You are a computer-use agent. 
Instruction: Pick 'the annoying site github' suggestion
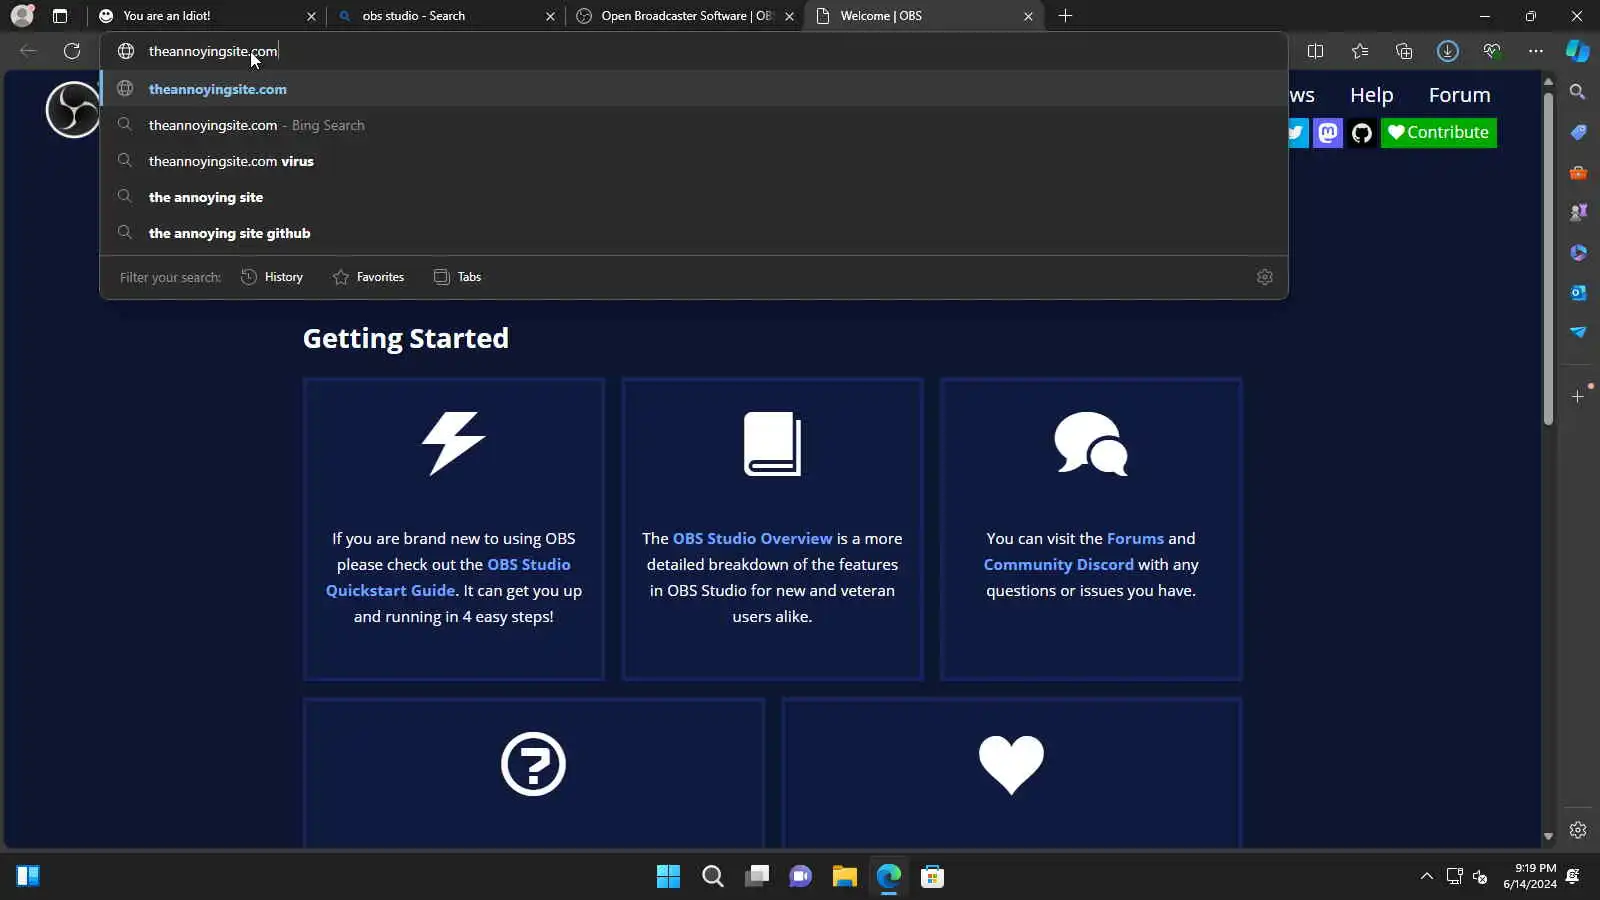[x=694, y=233]
